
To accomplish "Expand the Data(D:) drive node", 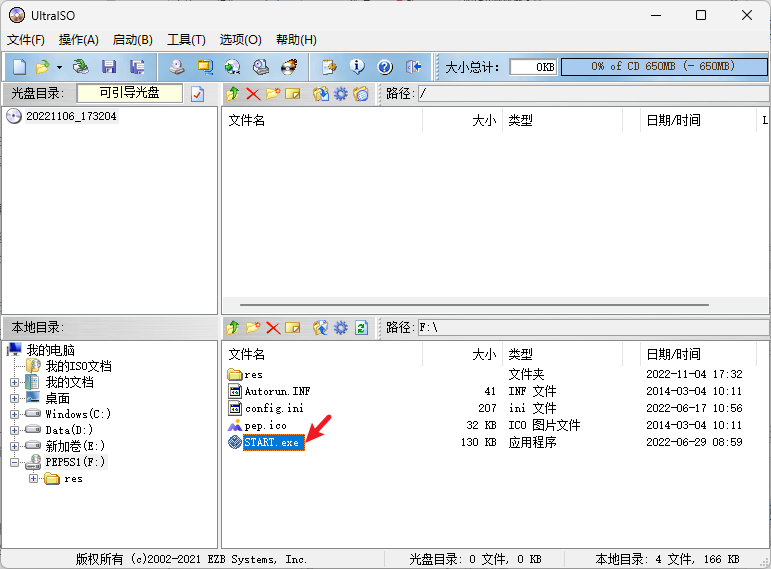I will point(14,430).
